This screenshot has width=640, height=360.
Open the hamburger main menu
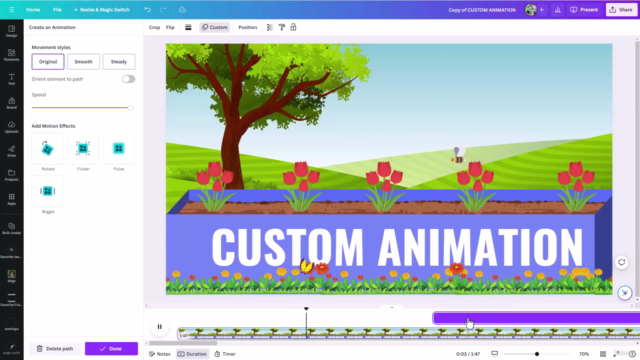[x=11, y=9]
